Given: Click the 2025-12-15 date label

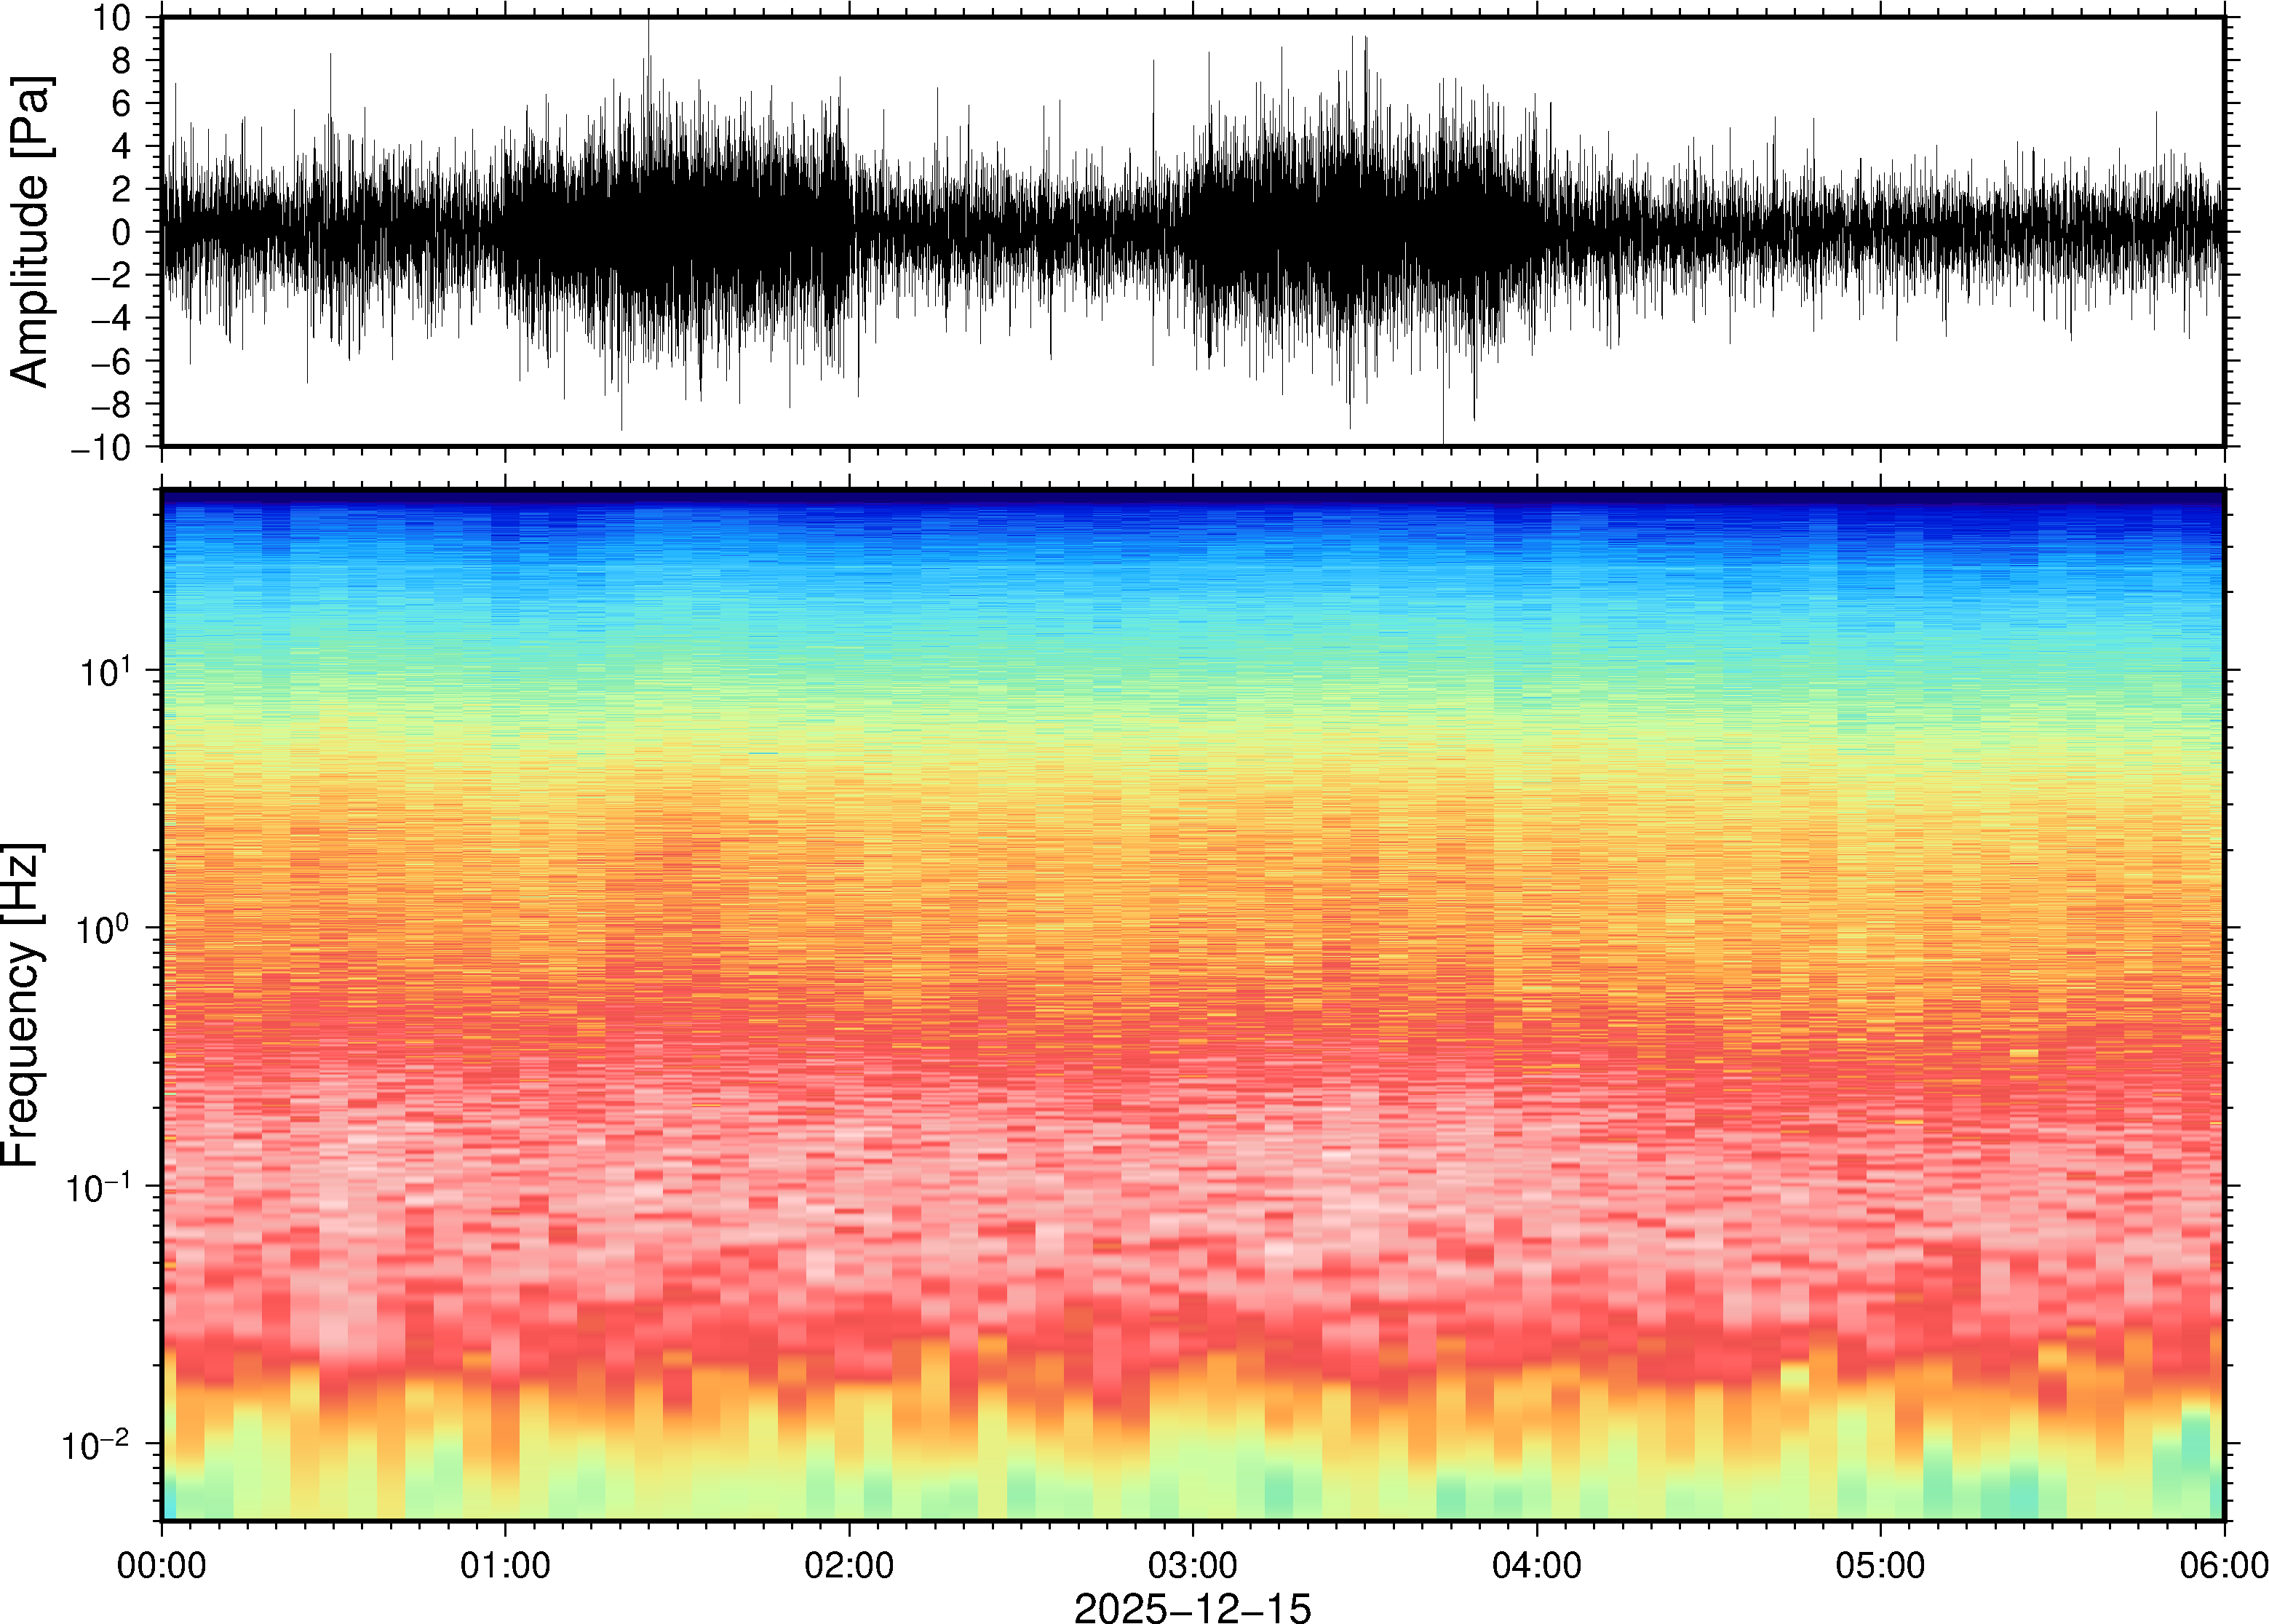Looking at the screenshot, I should click(1192, 1607).
